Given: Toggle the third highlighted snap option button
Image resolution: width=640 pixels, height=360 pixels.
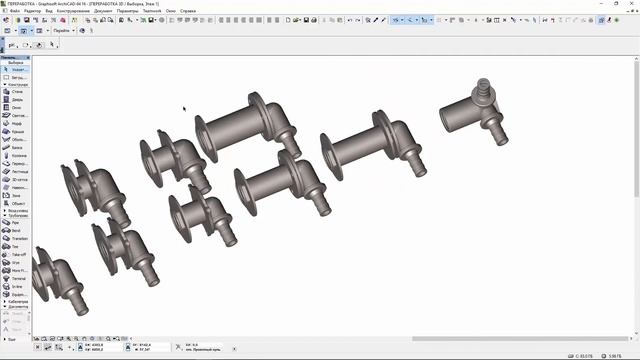Looking at the screenshot, I should 424,20.
